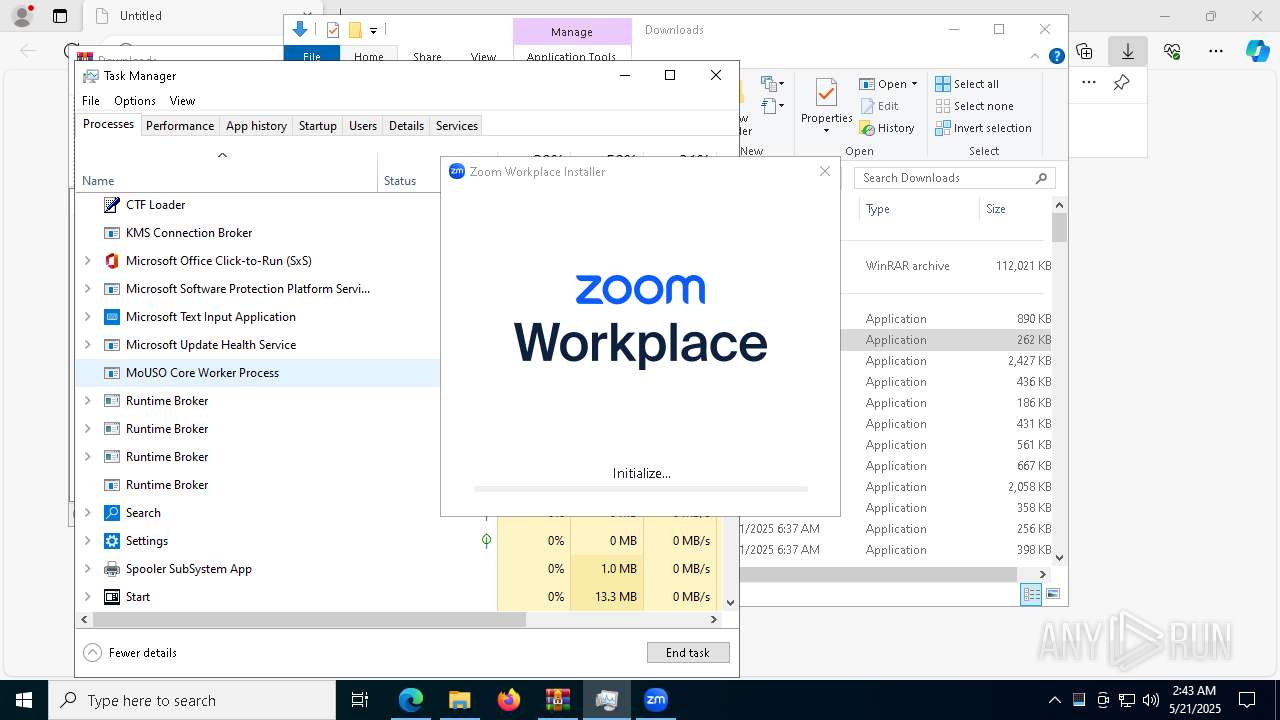
Task: Switch Explorer to large icons view
Action: pyautogui.click(x=1052, y=594)
